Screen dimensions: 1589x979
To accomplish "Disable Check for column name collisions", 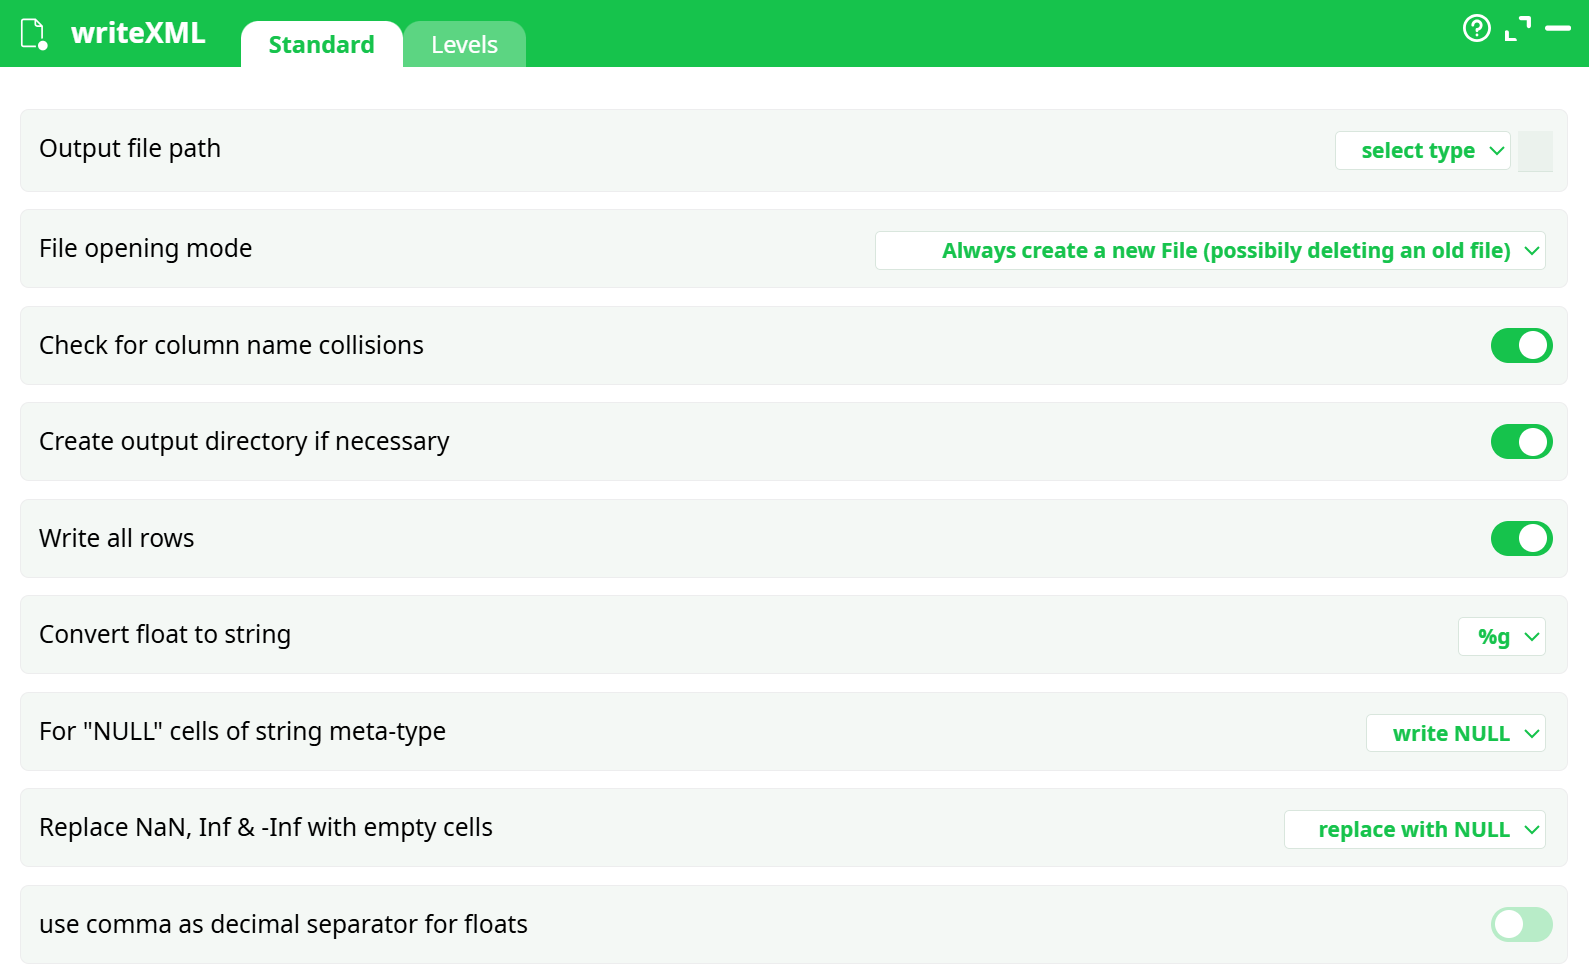I will (x=1521, y=346).
